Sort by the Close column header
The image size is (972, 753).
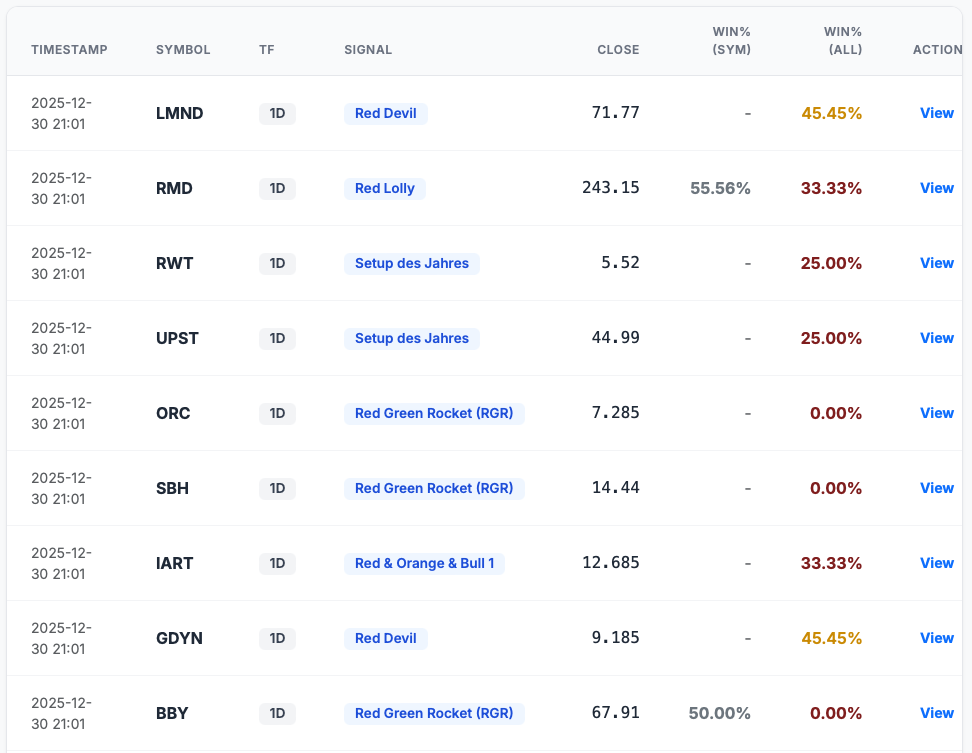pyautogui.click(x=618, y=50)
